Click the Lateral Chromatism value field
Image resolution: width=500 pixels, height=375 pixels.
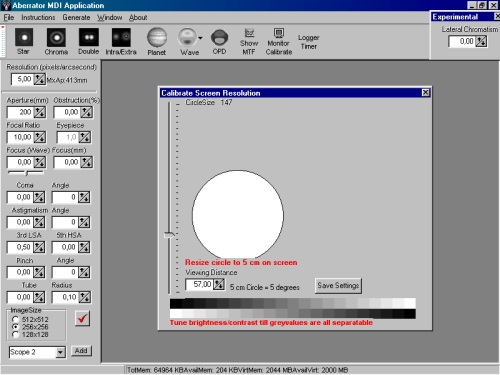coord(462,41)
